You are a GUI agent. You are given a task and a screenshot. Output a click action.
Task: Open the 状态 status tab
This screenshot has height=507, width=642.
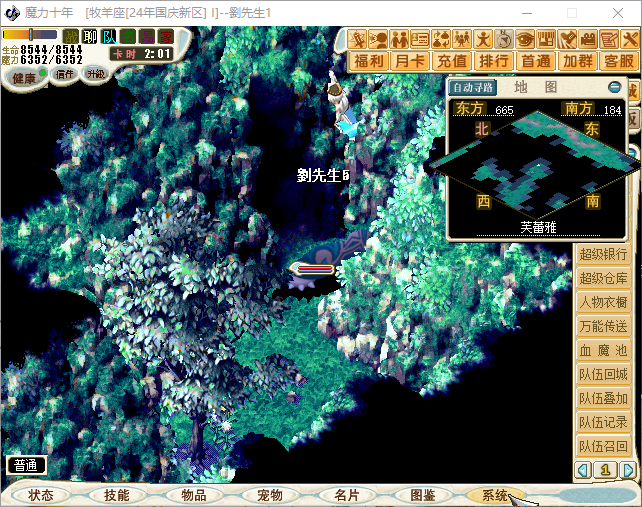tap(41, 495)
